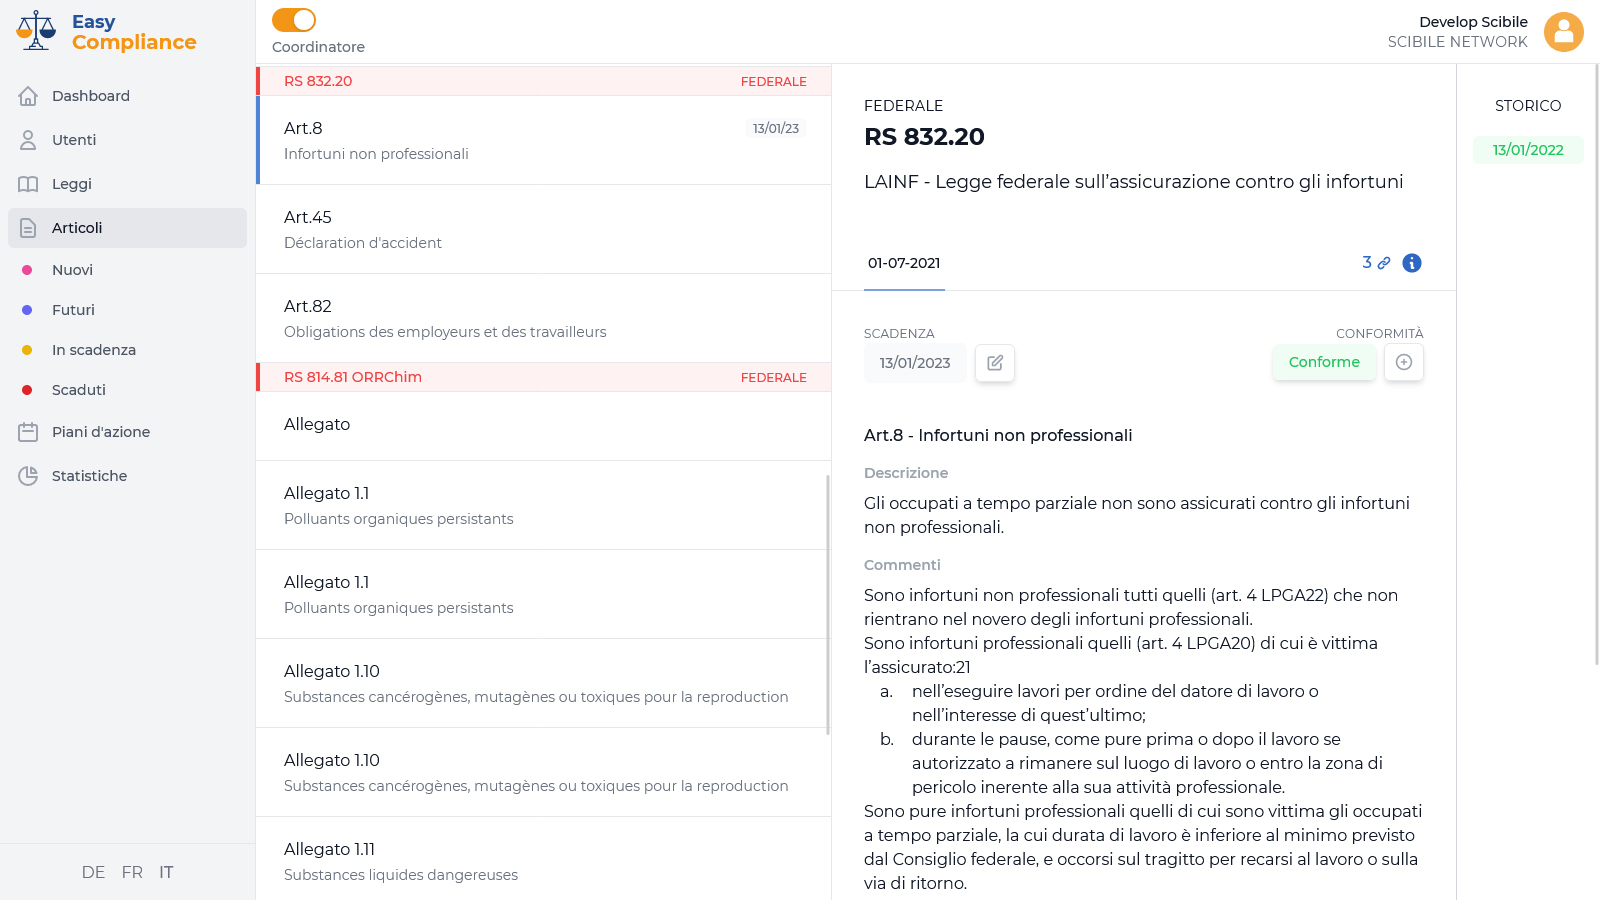Open the user profile avatar icon
1600x900 pixels.
click(x=1563, y=32)
